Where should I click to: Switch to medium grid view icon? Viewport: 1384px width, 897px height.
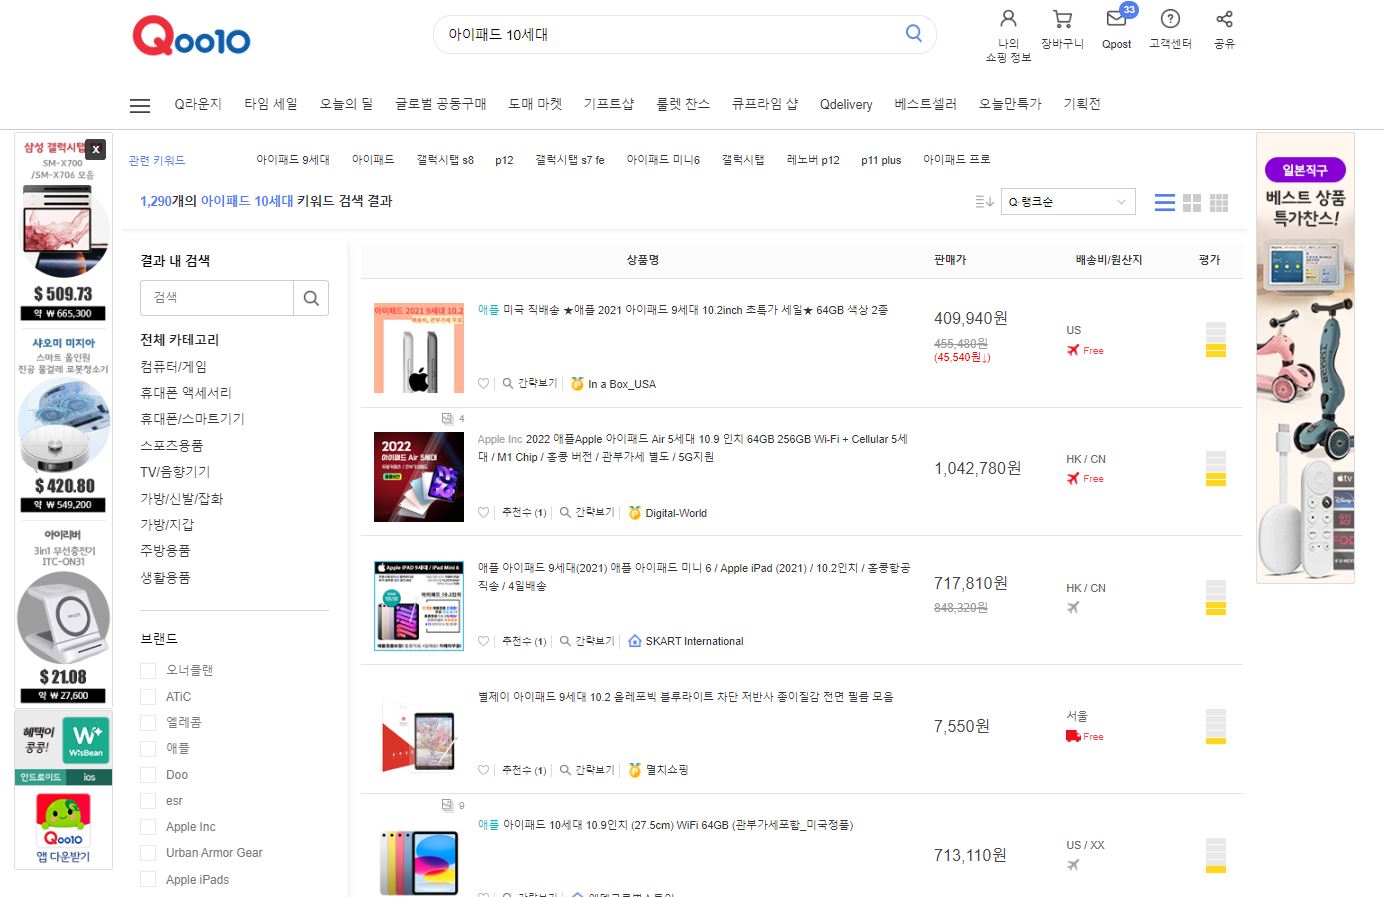(x=1192, y=203)
